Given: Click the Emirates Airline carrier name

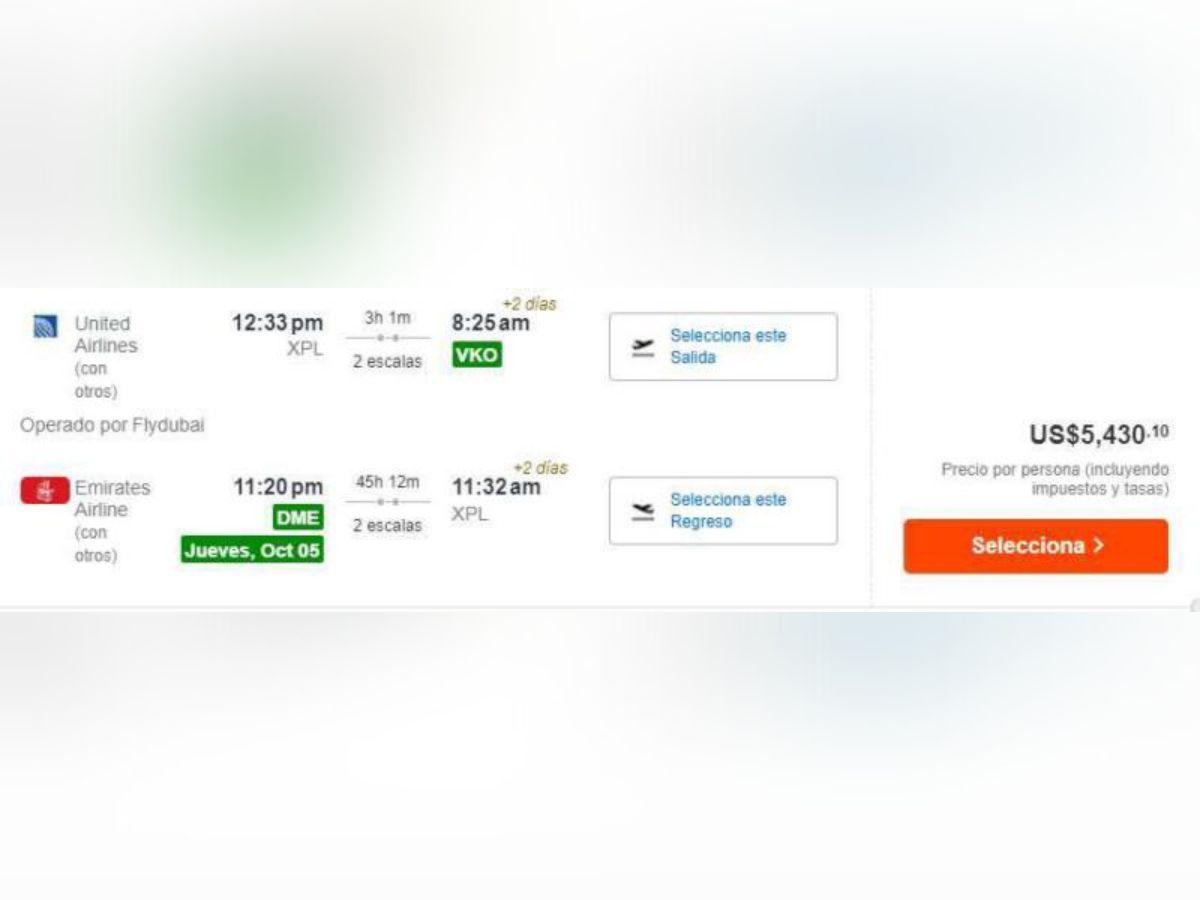Looking at the screenshot, I should 112,499.
